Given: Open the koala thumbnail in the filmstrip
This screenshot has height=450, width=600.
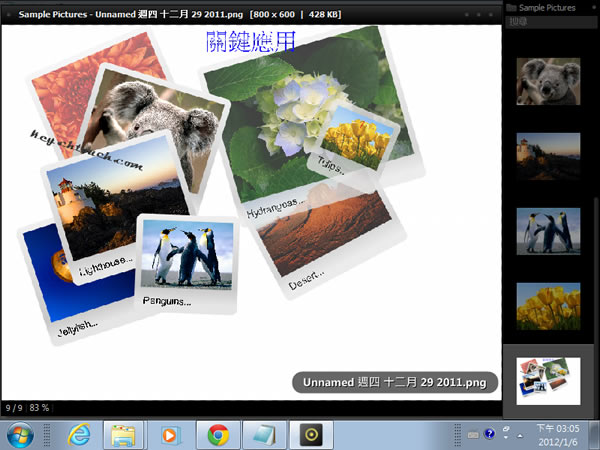Looking at the screenshot, I should click(547, 81).
